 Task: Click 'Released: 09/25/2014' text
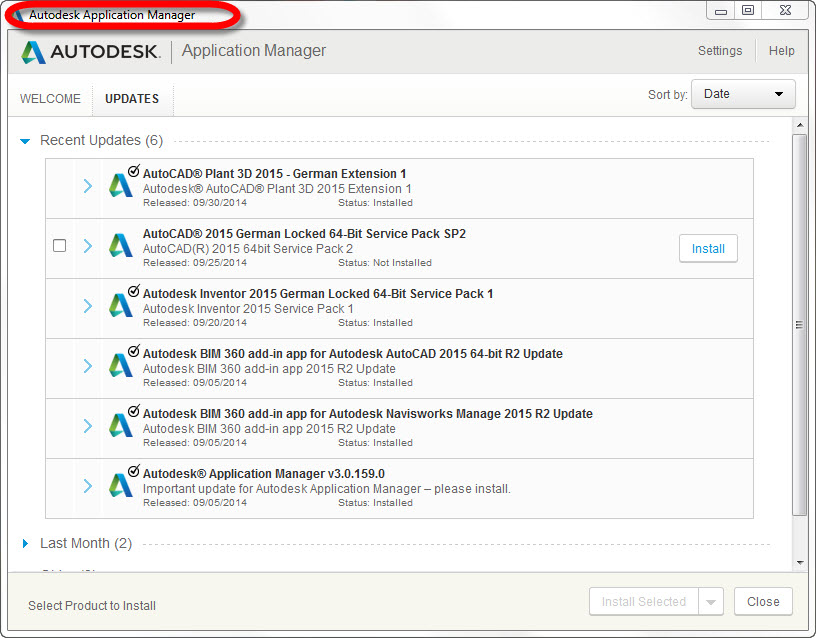(x=195, y=263)
